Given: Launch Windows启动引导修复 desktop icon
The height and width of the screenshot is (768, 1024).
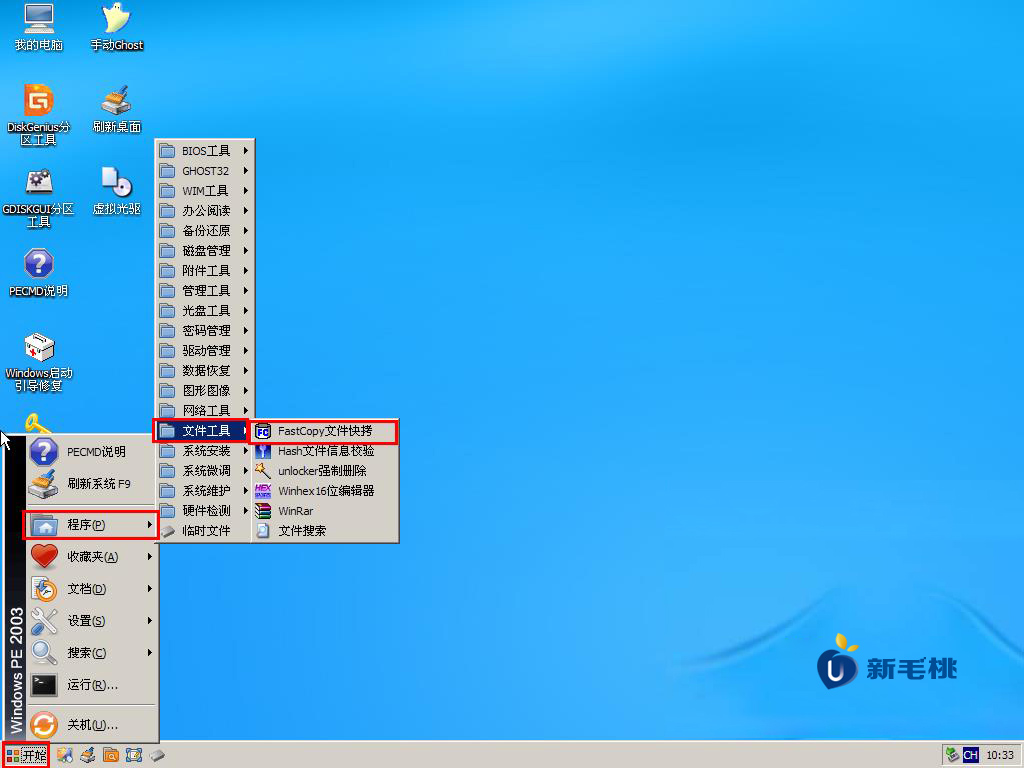Looking at the screenshot, I should click(x=39, y=362).
